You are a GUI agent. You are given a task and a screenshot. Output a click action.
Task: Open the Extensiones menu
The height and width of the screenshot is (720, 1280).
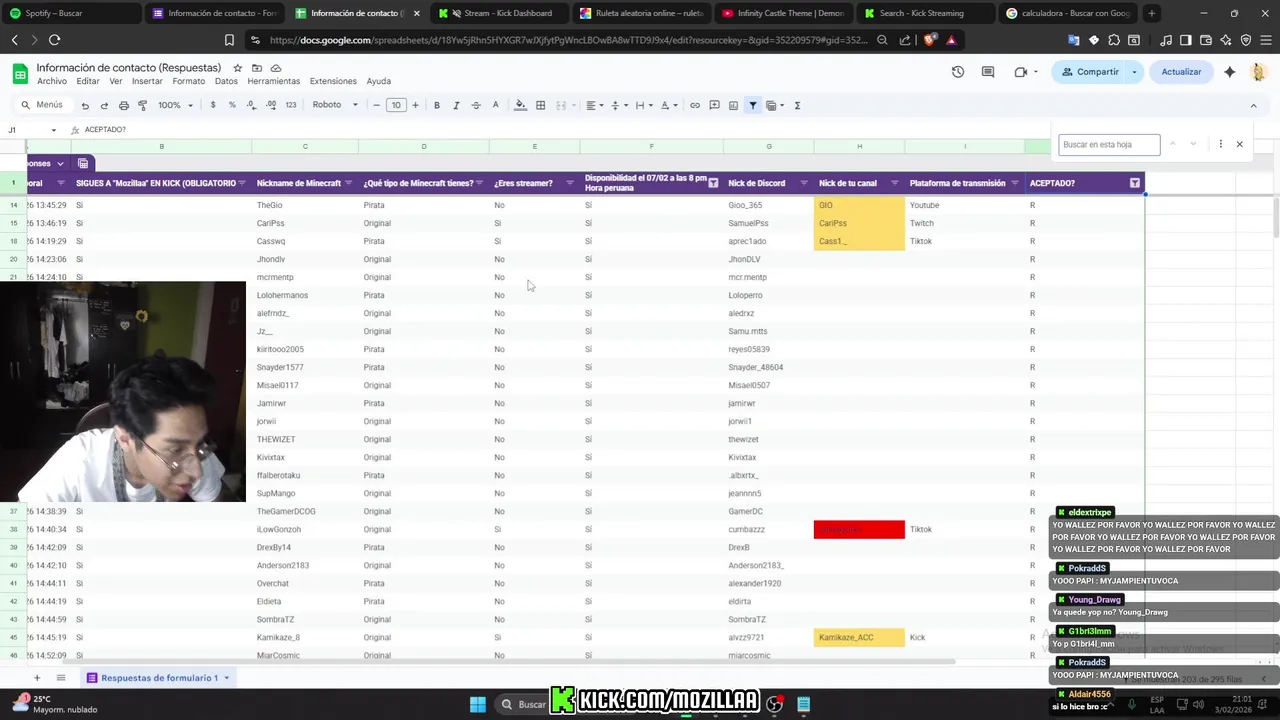pyautogui.click(x=333, y=81)
